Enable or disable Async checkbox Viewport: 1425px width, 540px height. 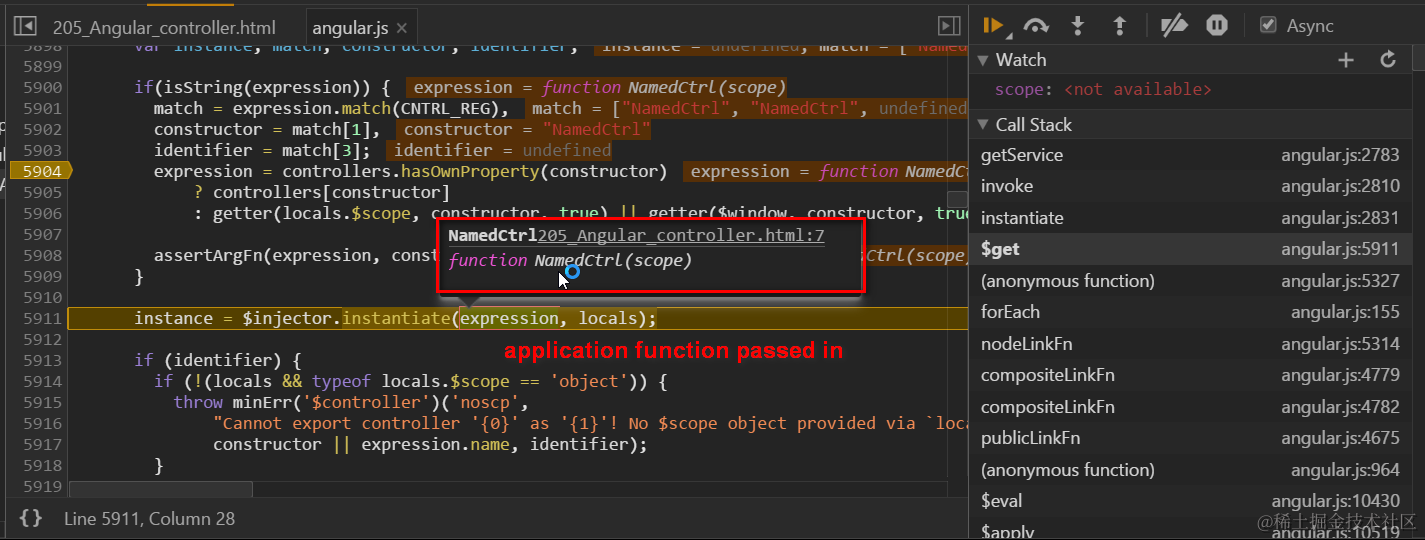pos(1268,26)
